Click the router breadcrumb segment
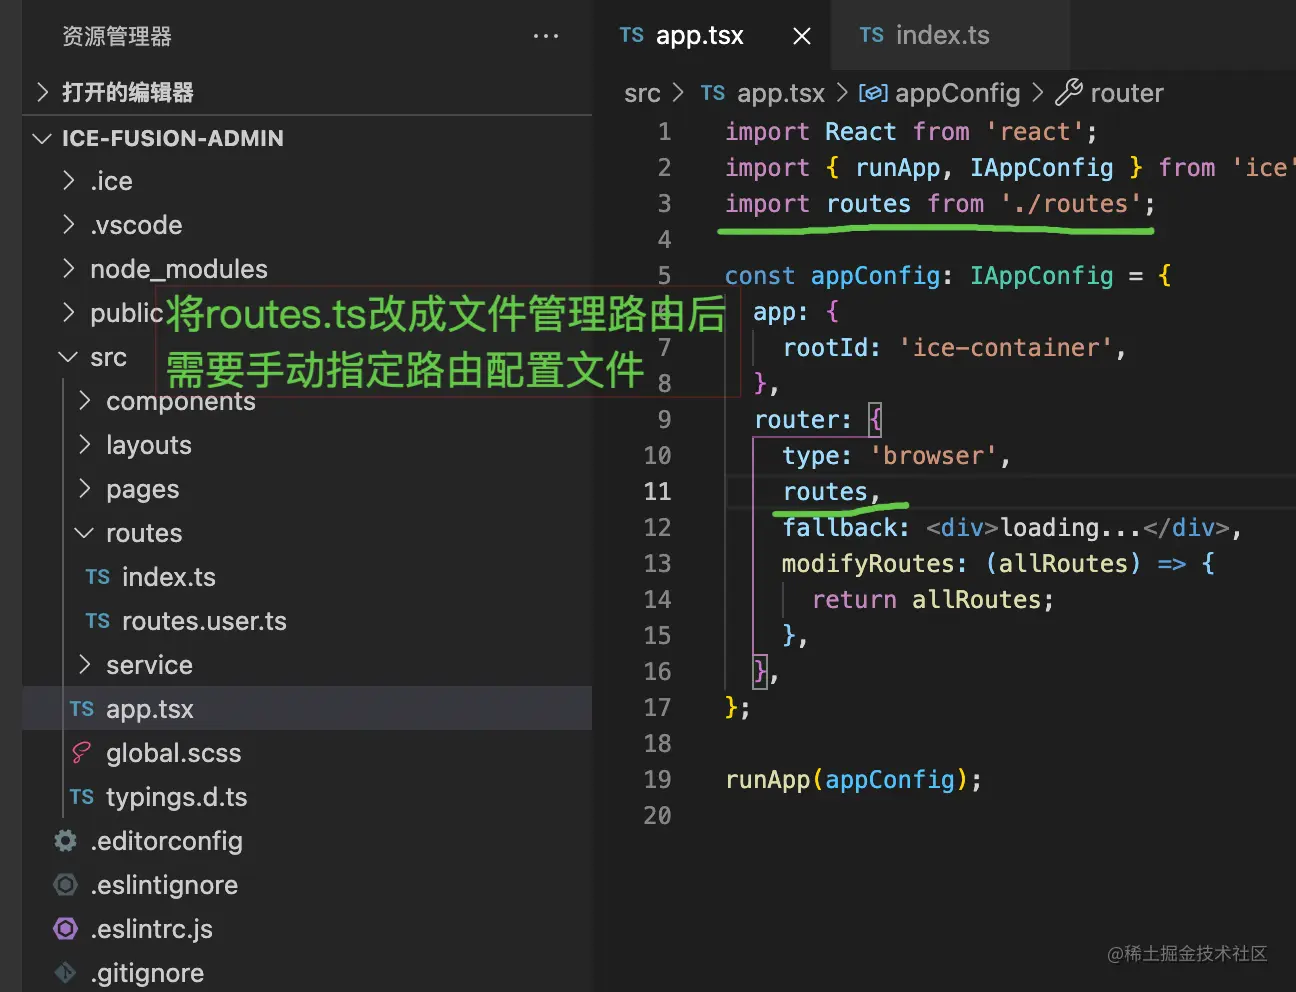This screenshot has width=1296, height=992. point(1127,93)
